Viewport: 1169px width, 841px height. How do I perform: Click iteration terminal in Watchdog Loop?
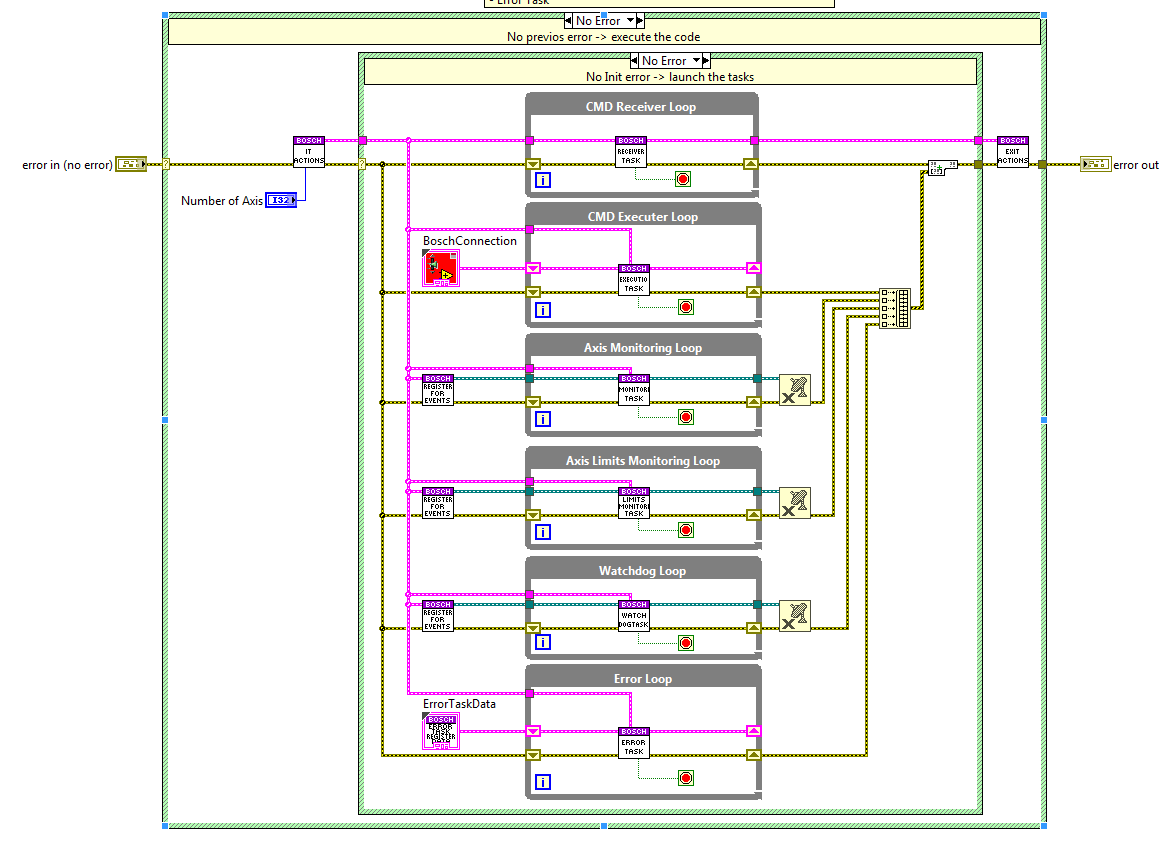coord(543,642)
